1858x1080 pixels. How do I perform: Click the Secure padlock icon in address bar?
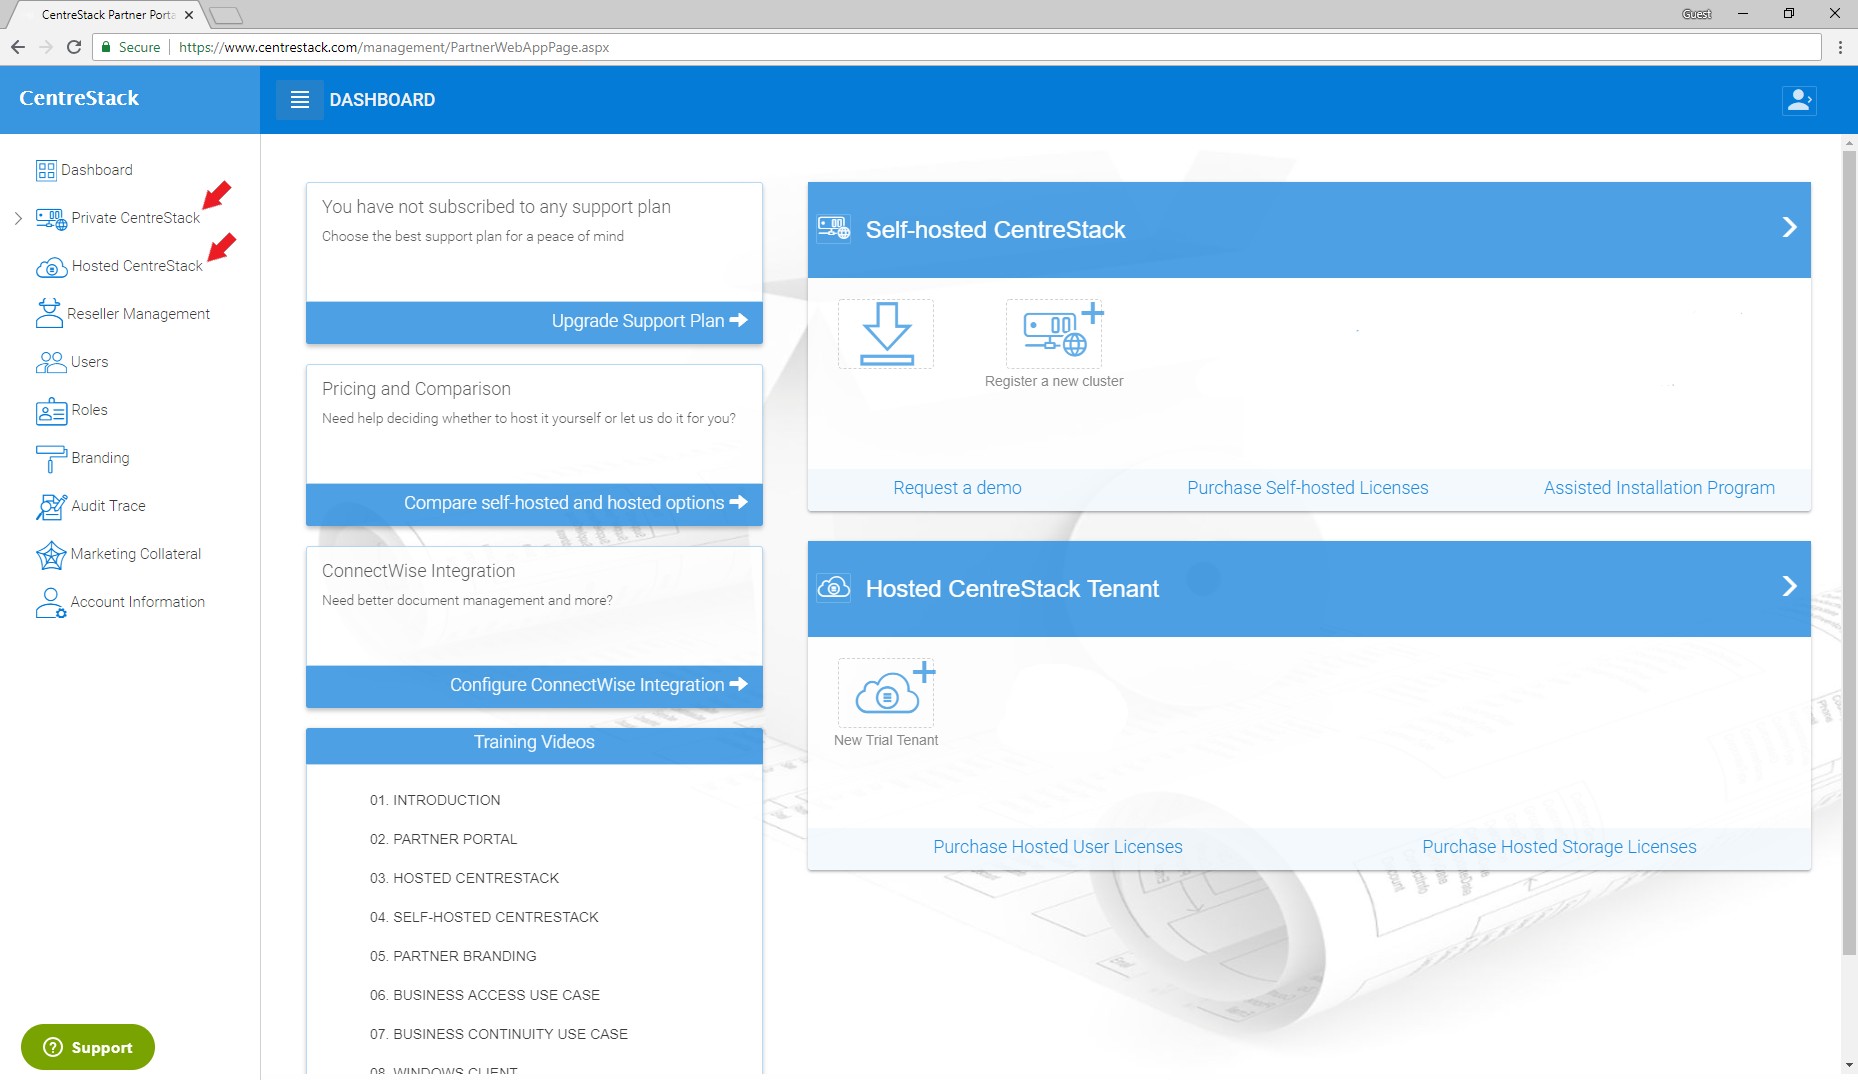point(106,47)
